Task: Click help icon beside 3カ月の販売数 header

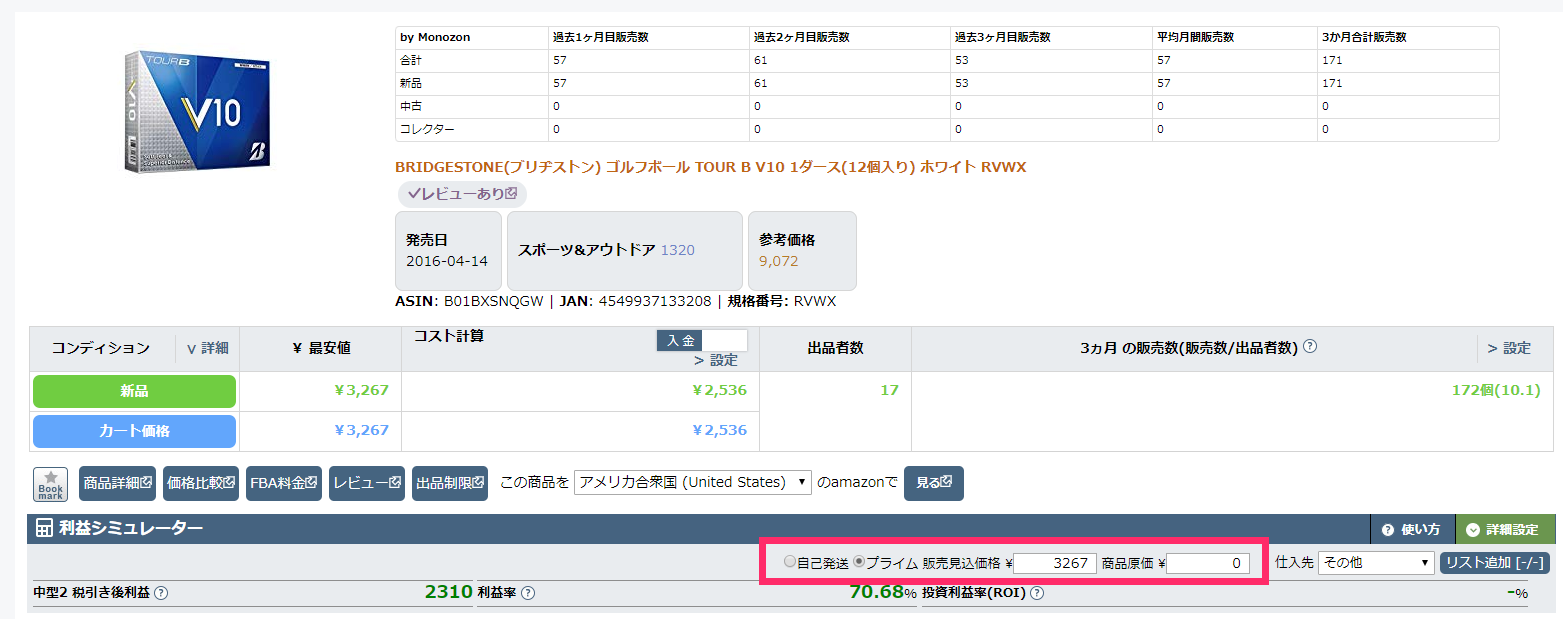Action: pyautogui.click(x=1310, y=348)
